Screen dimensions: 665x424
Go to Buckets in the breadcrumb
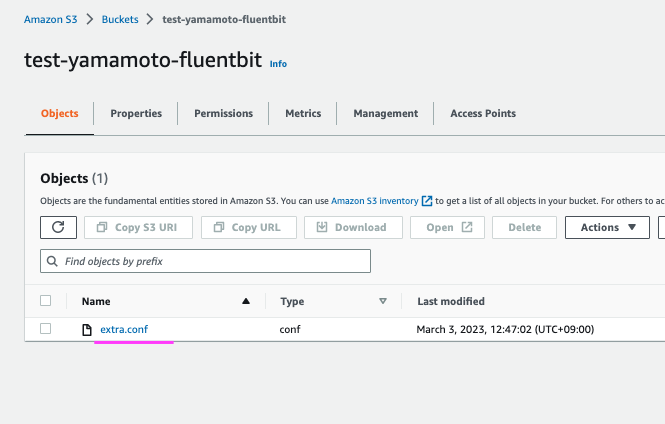point(120,20)
